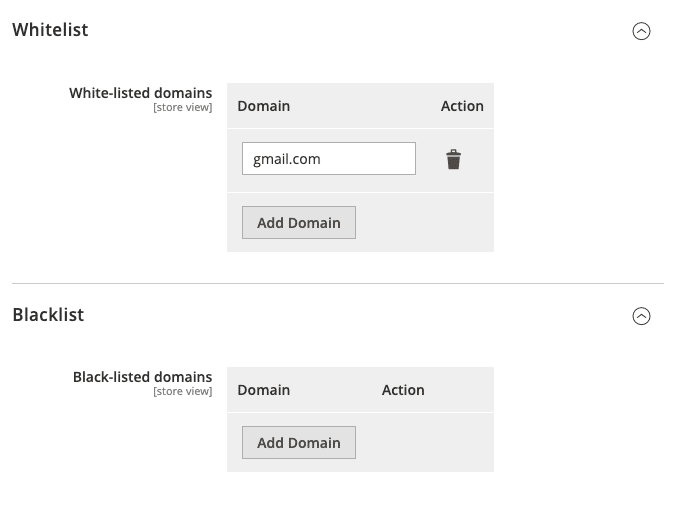
Task: Select the Action header in whitelist table
Action: click(x=462, y=106)
